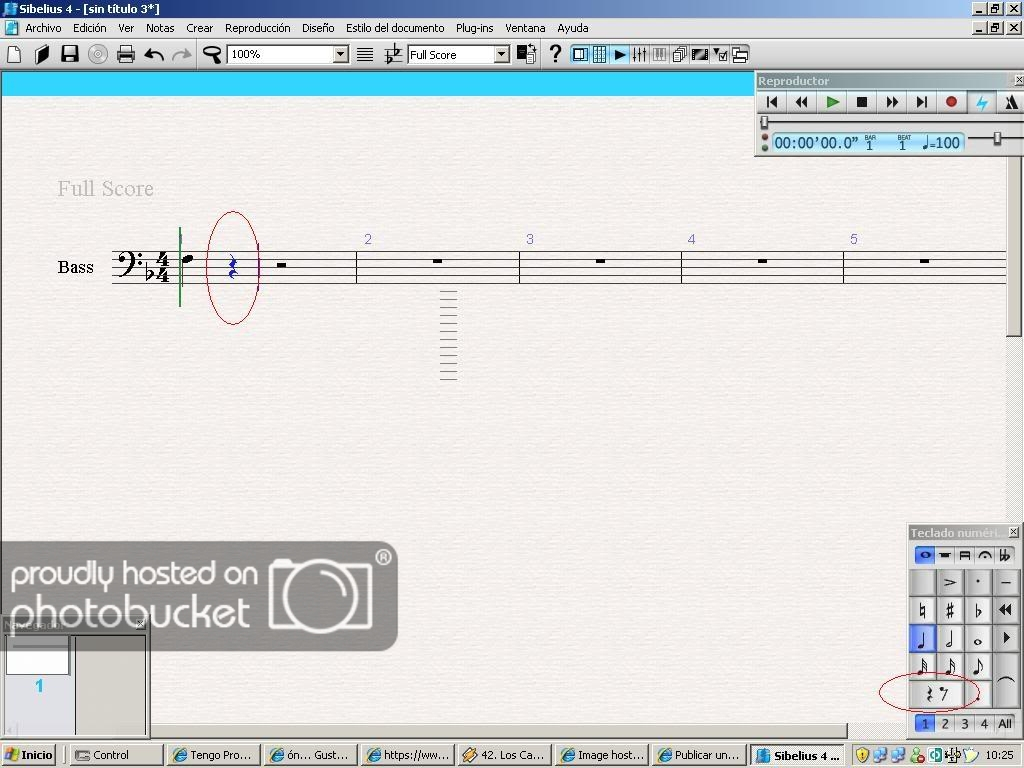Toggle the blue Live Playback lightning icon
The width and height of the screenshot is (1024, 768).
pos(982,102)
